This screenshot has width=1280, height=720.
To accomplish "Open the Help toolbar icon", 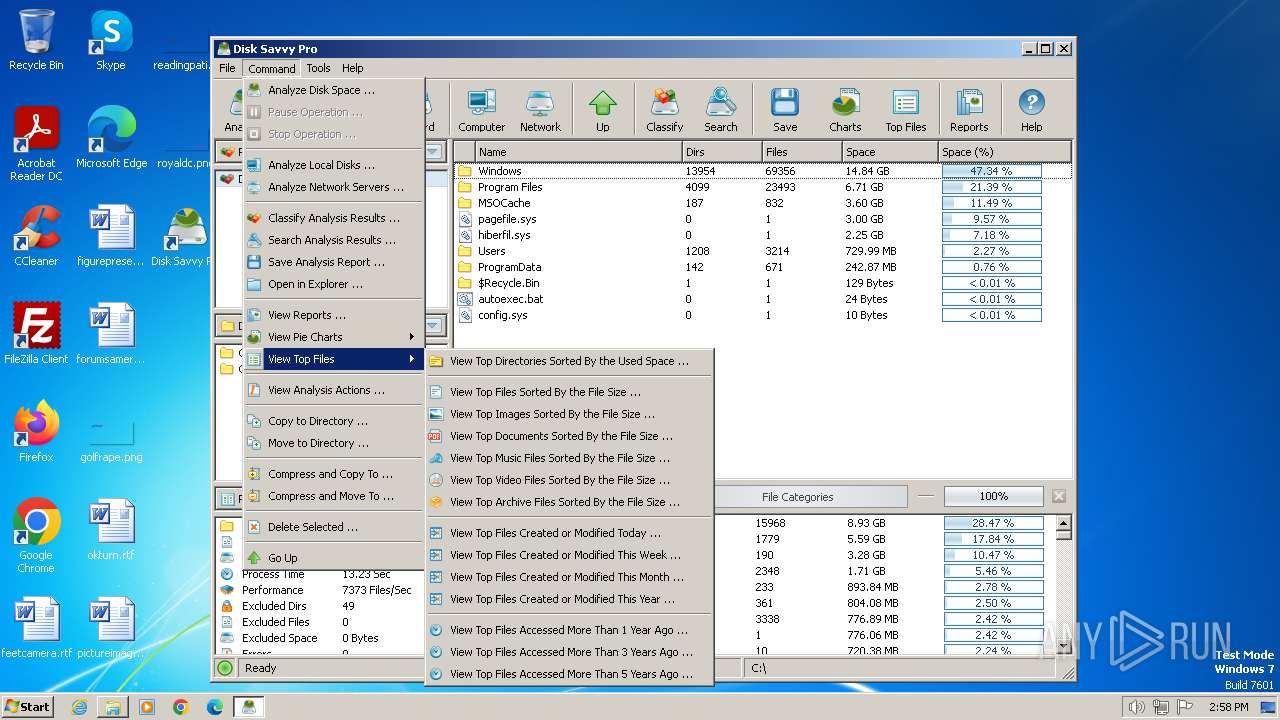I will [x=1031, y=110].
